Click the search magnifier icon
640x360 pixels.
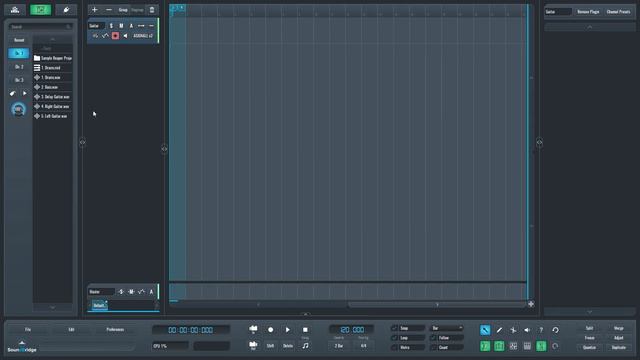point(68,27)
